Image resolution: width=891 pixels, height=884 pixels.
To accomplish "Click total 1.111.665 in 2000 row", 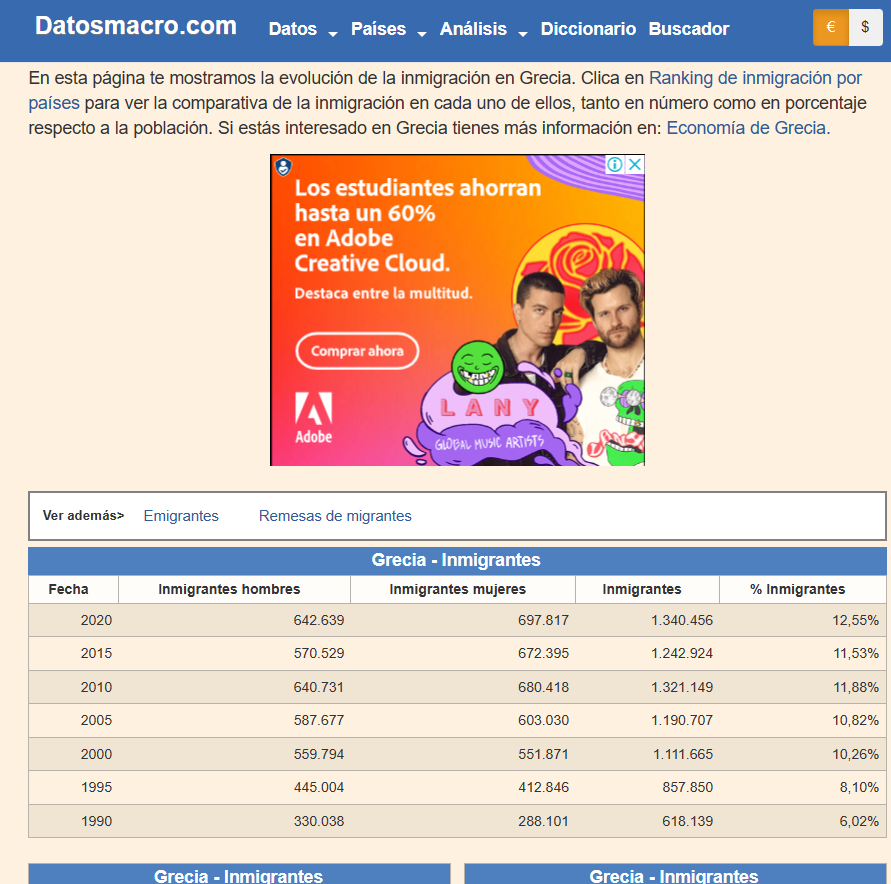I will click(x=683, y=754).
